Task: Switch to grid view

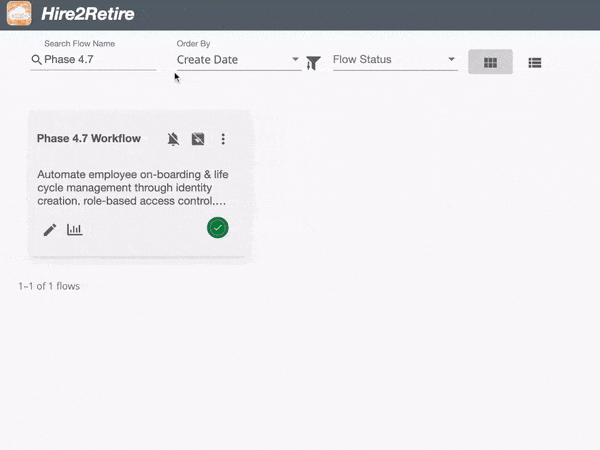Action: point(490,62)
